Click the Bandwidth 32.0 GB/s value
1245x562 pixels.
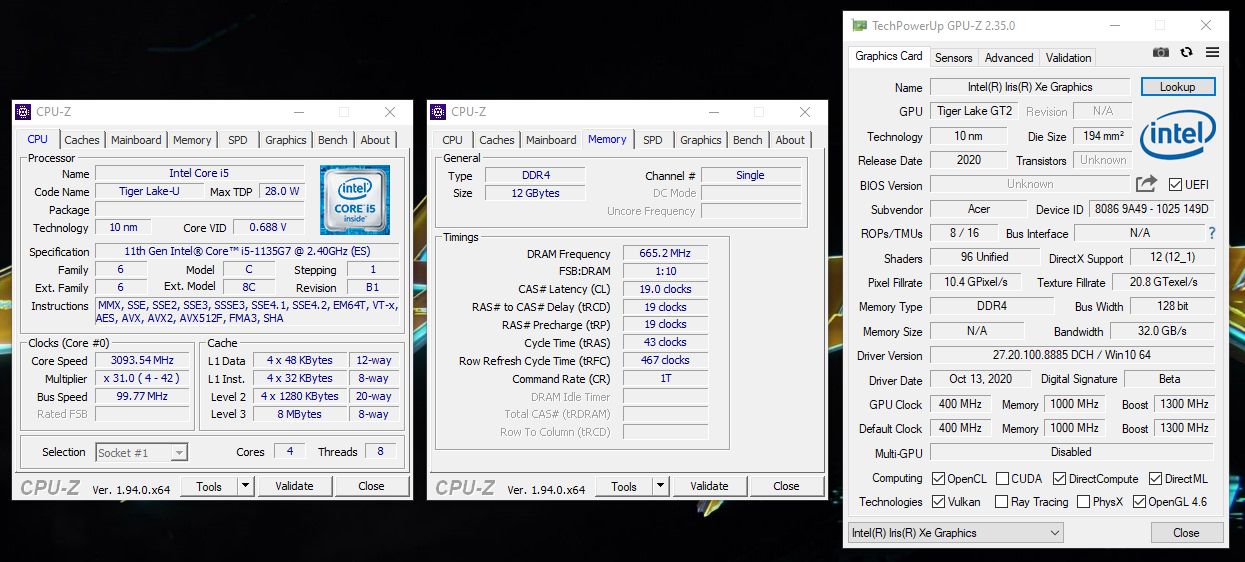[1162, 331]
